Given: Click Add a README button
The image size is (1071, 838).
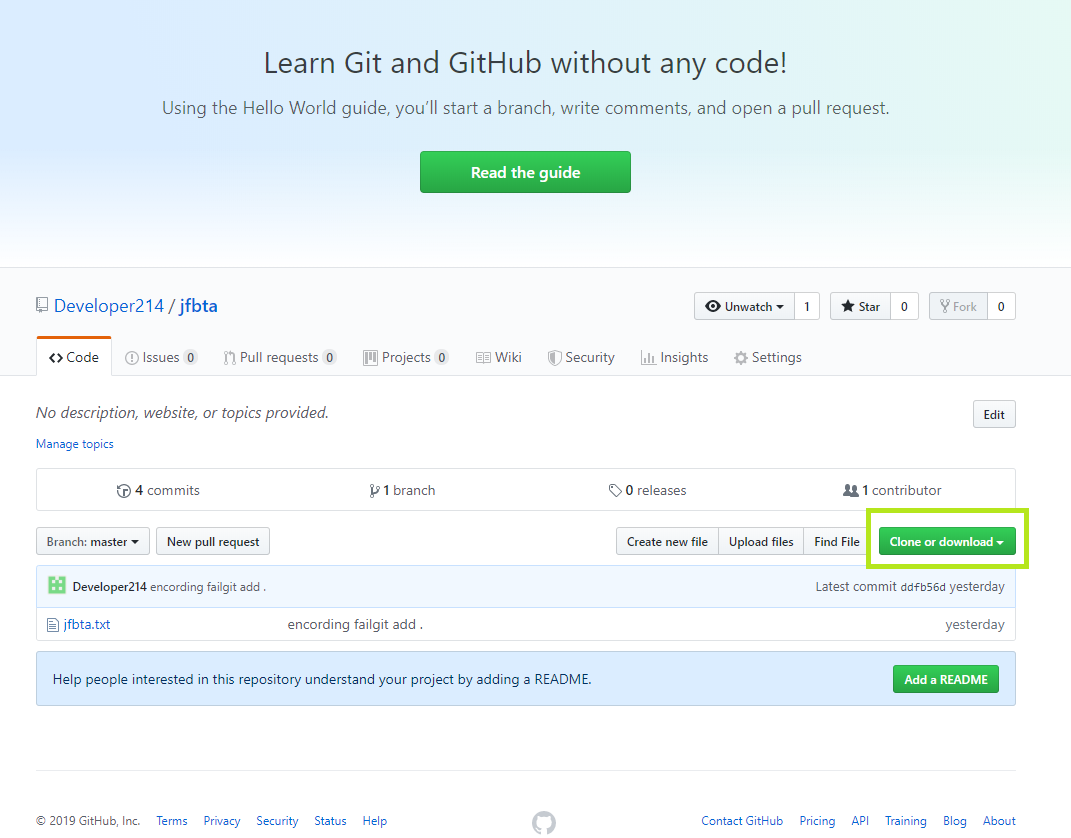Looking at the screenshot, I should click(x=946, y=680).
